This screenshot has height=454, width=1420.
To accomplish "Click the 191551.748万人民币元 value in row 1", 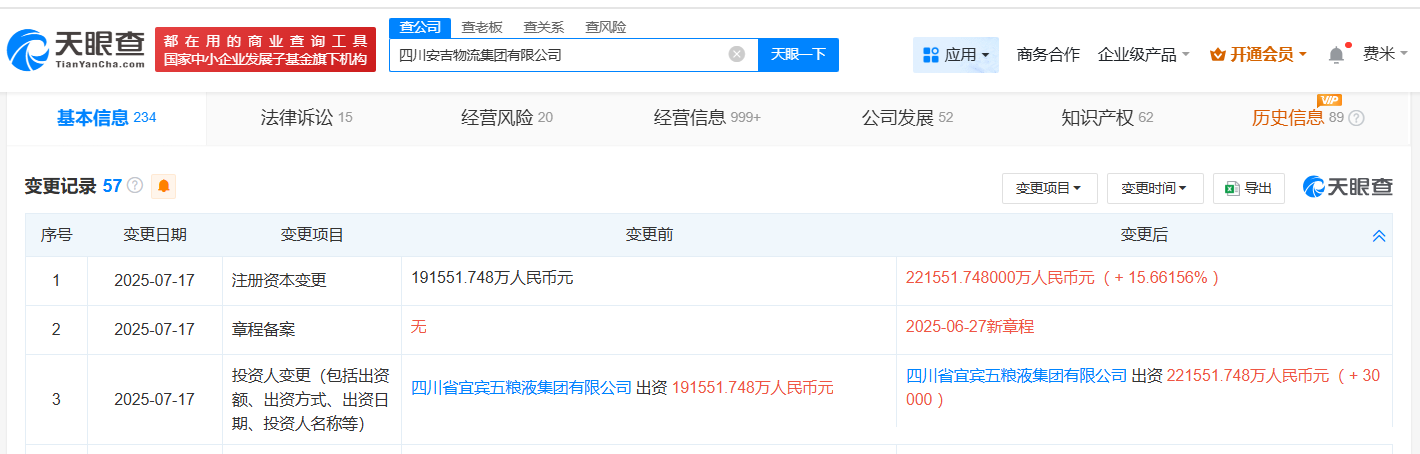I will (x=492, y=278).
